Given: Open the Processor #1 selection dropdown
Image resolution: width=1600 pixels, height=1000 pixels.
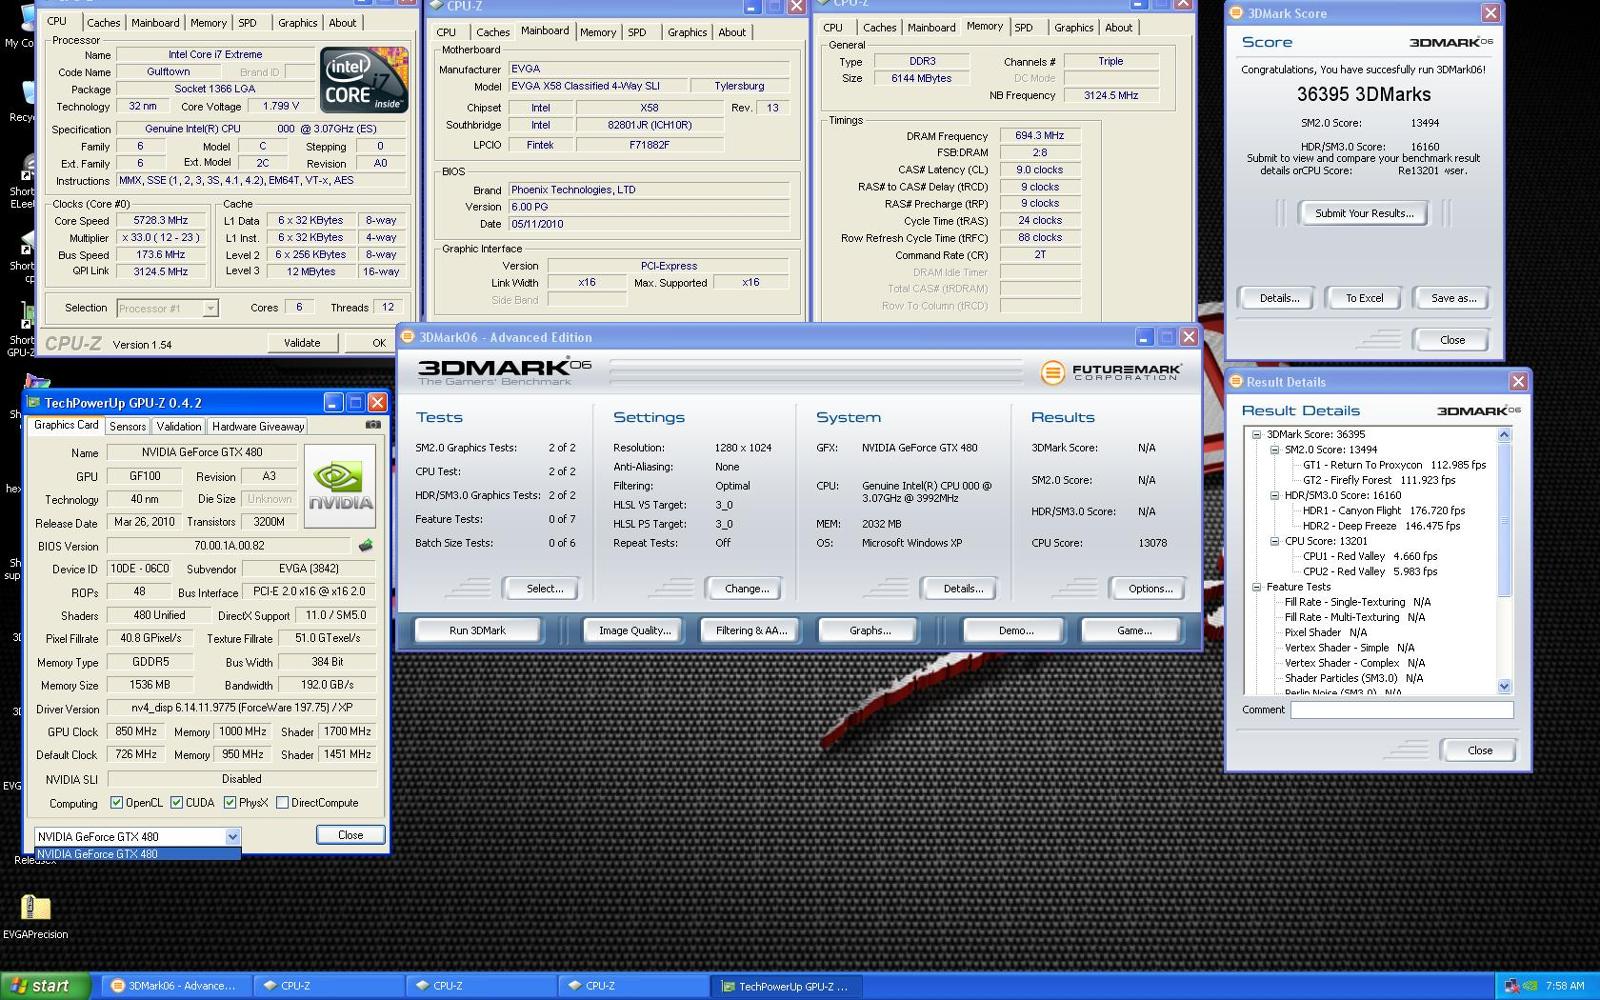Looking at the screenshot, I should pyautogui.click(x=210, y=308).
